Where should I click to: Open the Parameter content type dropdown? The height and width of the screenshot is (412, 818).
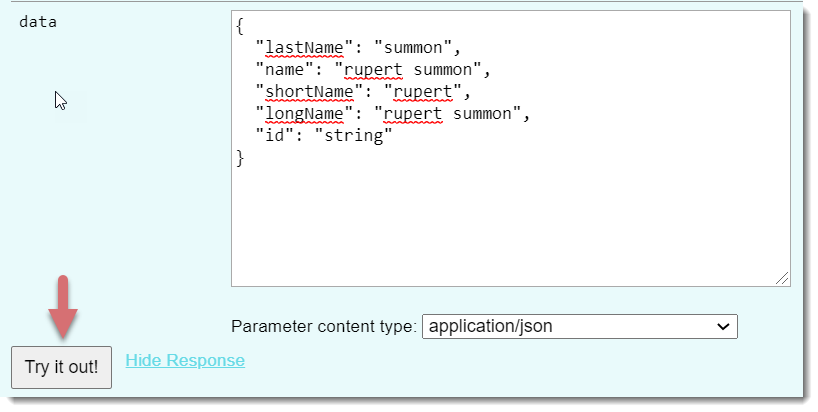click(x=579, y=326)
